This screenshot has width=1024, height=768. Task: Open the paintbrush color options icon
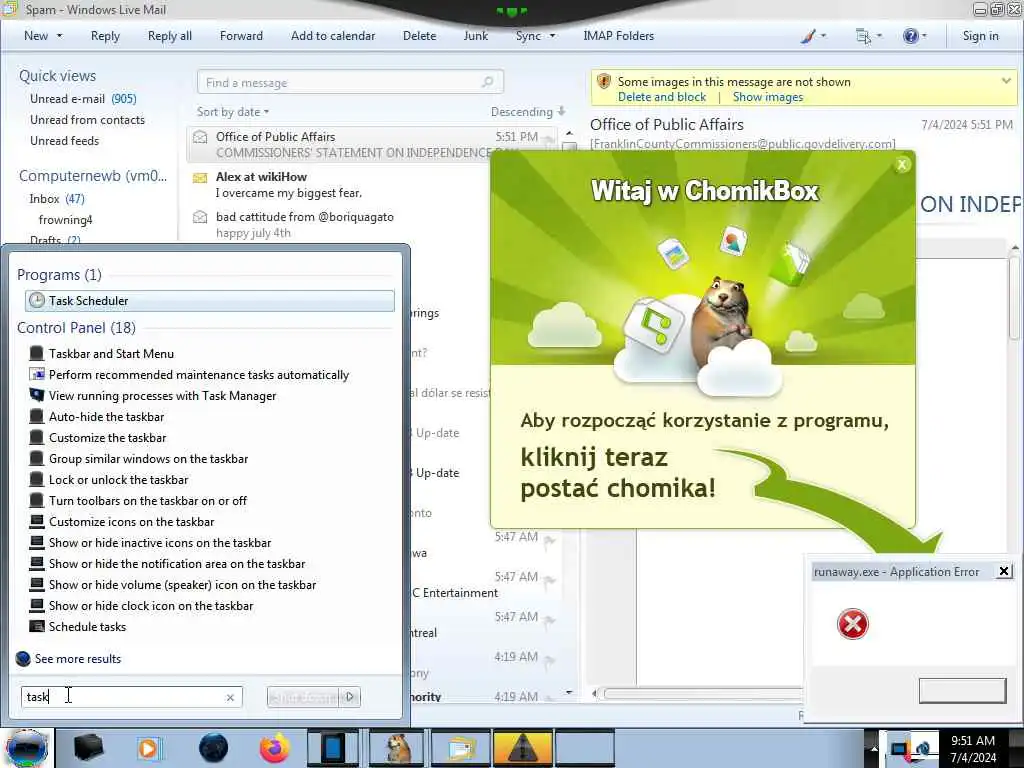coord(813,36)
